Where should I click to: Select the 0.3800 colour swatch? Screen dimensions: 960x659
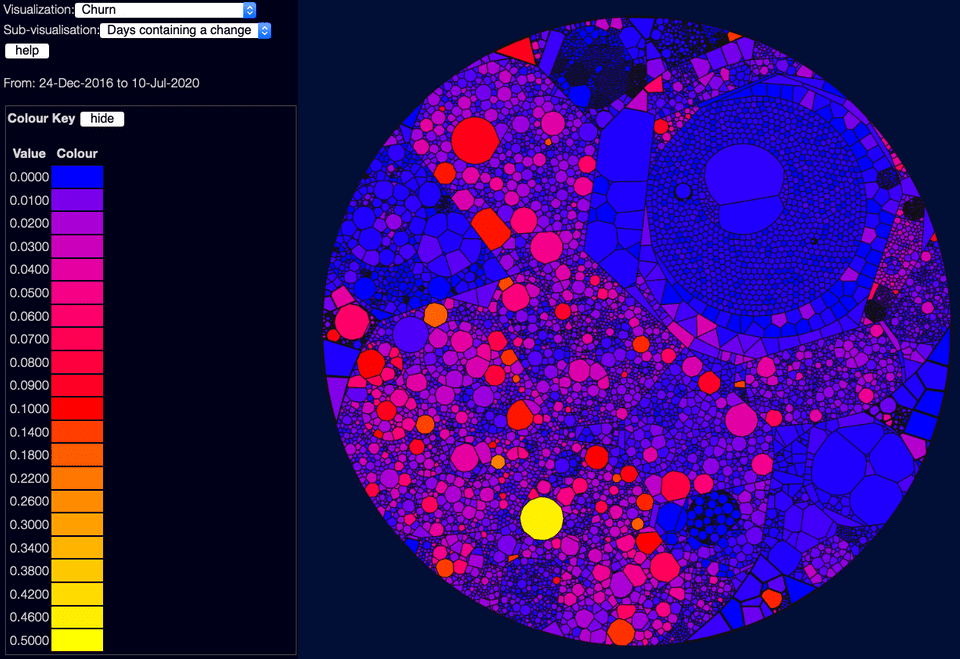coord(77,570)
